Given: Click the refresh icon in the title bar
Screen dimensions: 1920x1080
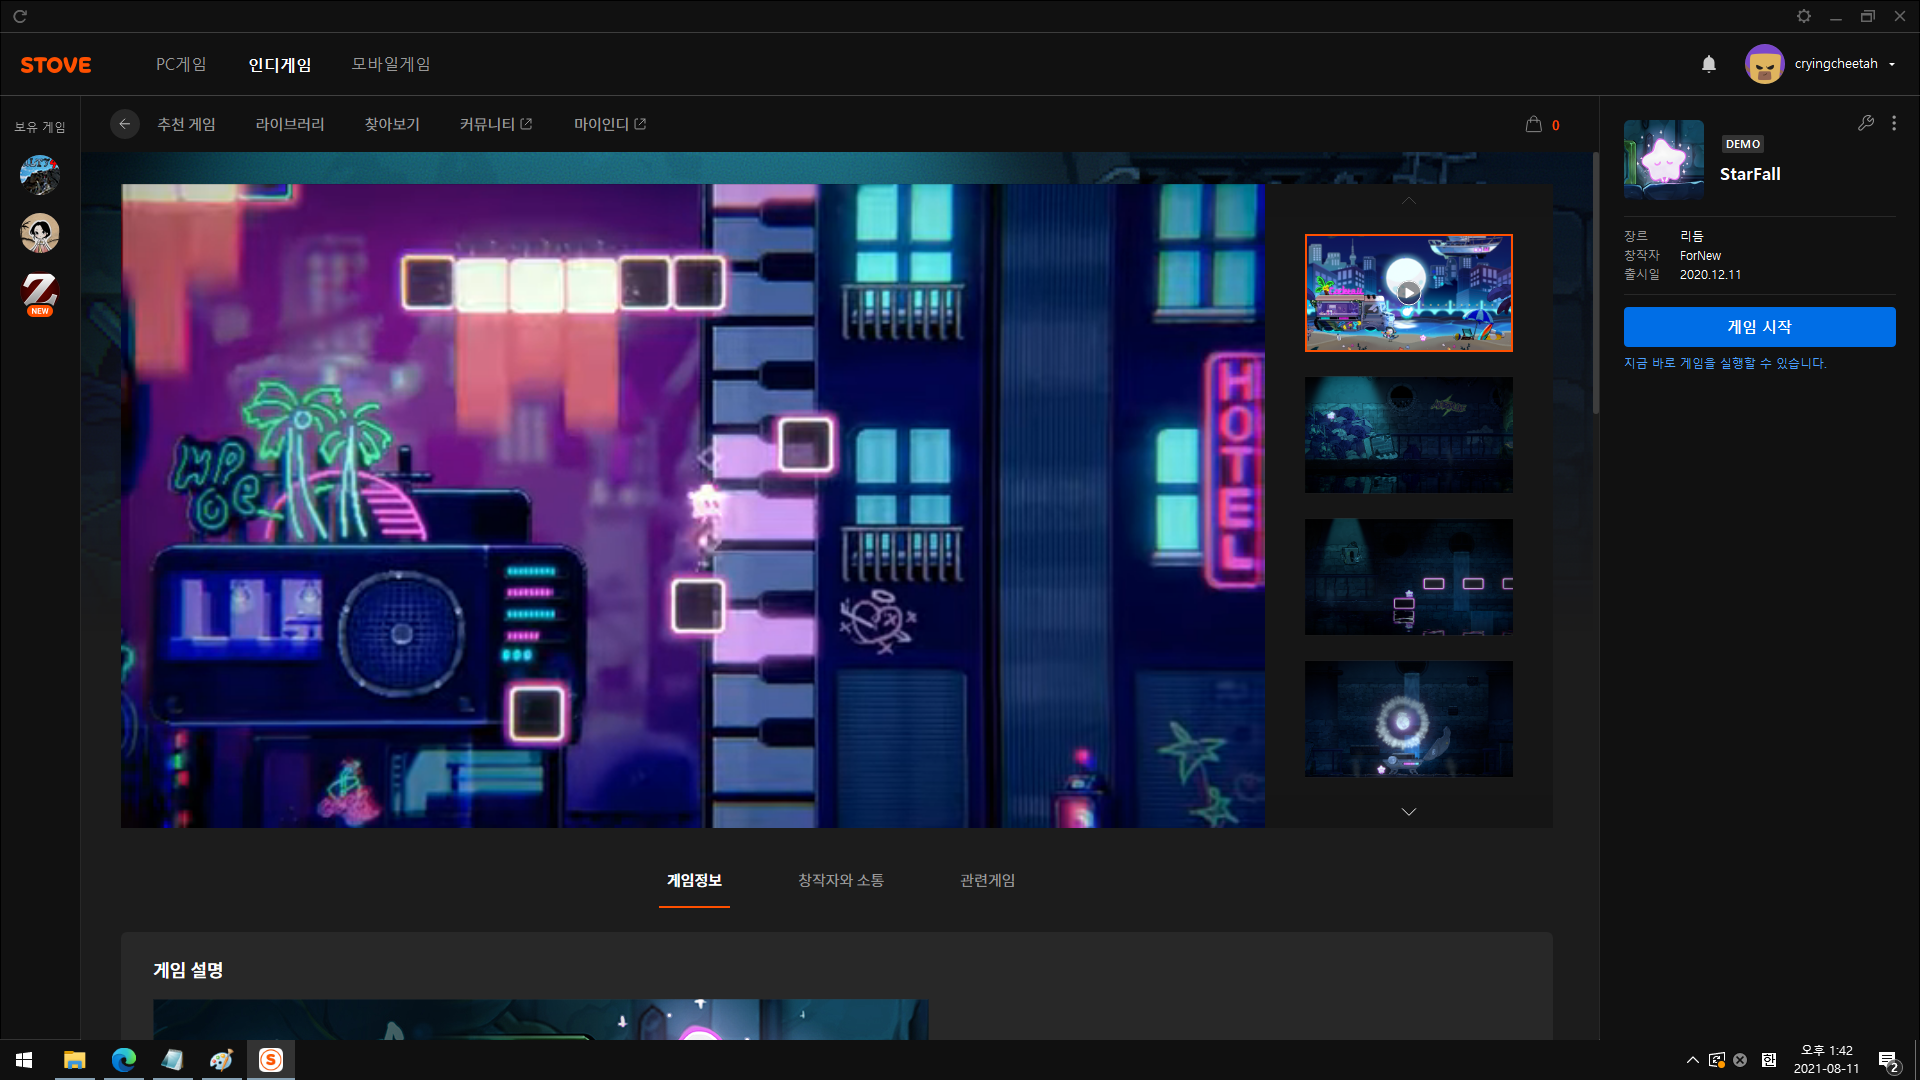Looking at the screenshot, I should (20, 16).
